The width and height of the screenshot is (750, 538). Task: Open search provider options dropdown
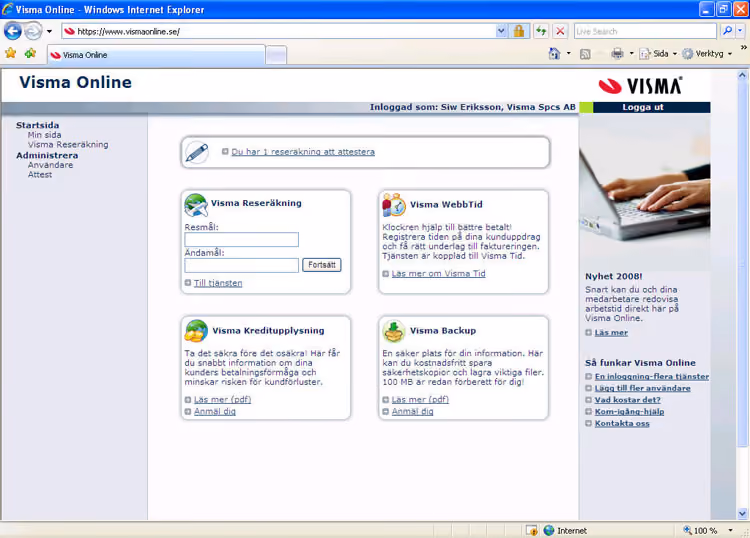coord(740,31)
